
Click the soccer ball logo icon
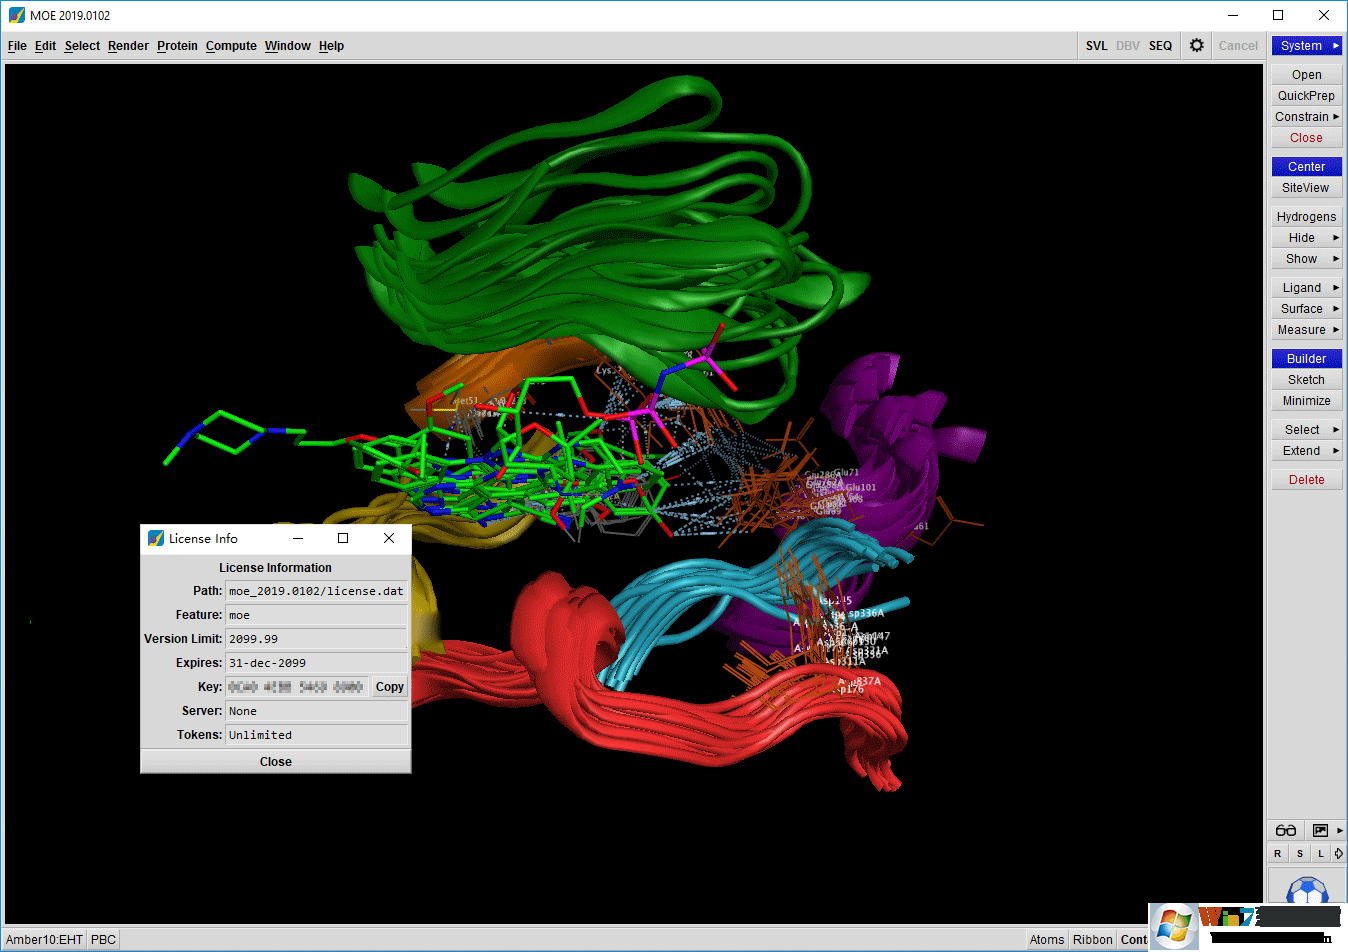1308,889
